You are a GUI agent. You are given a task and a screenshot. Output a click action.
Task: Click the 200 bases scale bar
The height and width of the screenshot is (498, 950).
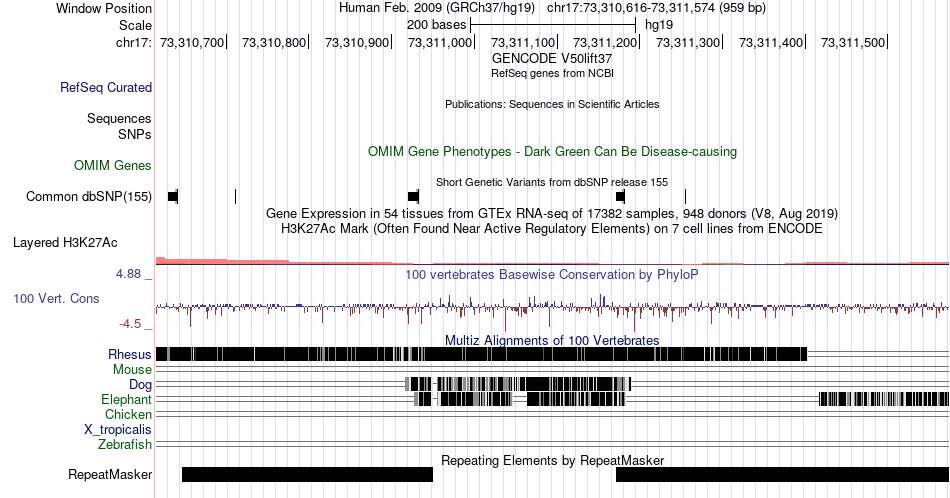[553, 25]
